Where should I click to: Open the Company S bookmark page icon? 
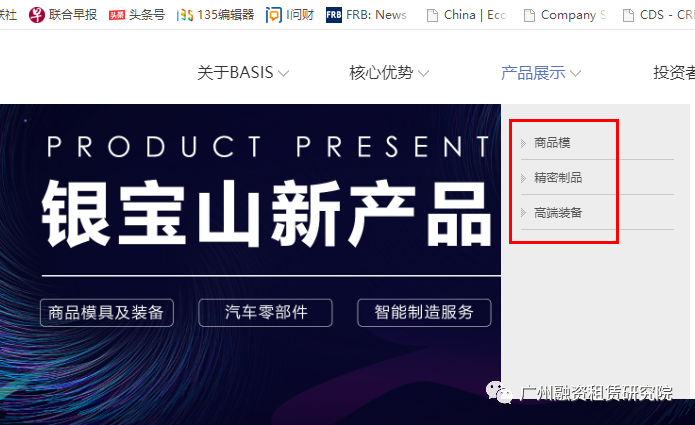pos(529,16)
